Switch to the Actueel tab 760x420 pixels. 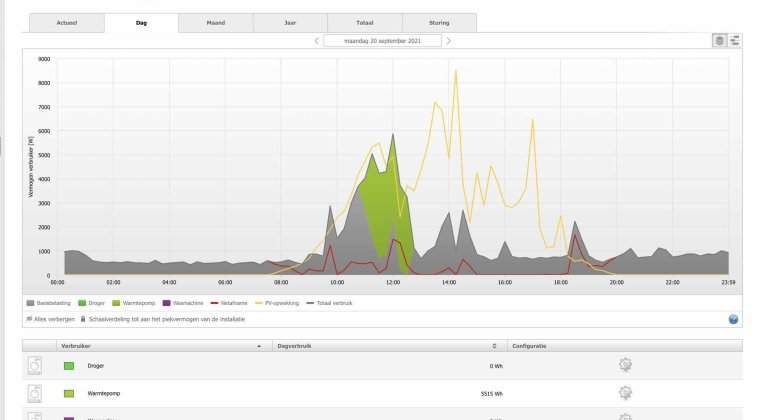click(x=66, y=22)
